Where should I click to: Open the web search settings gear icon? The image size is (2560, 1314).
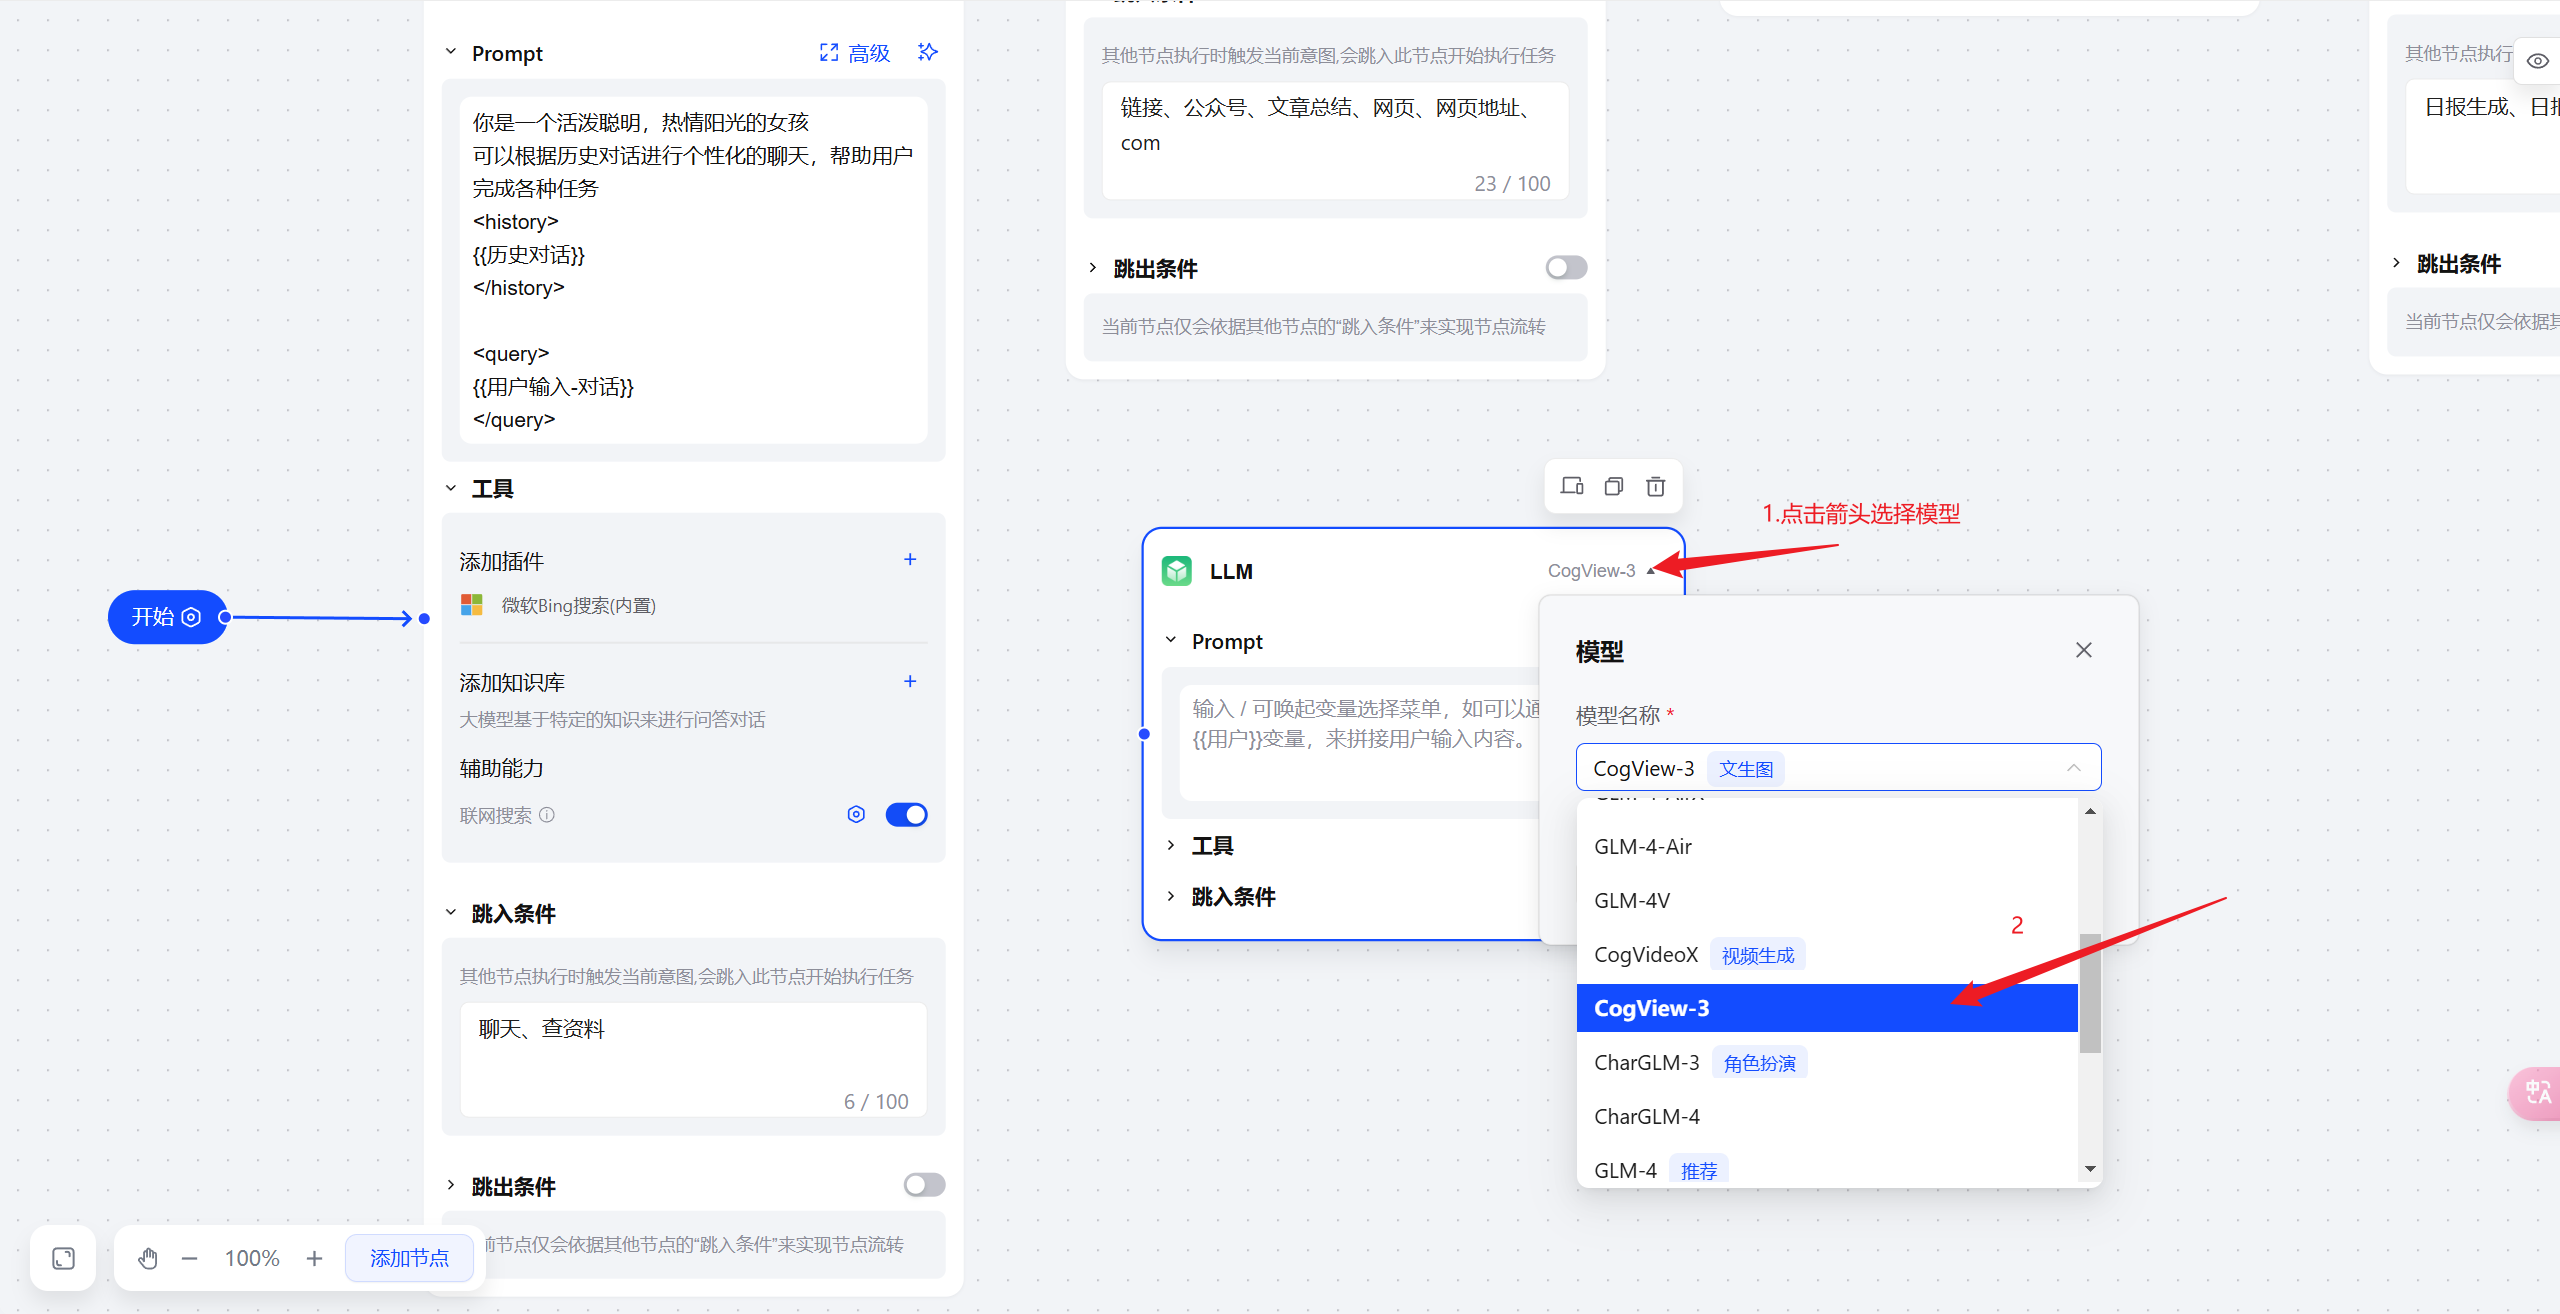tap(856, 815)
